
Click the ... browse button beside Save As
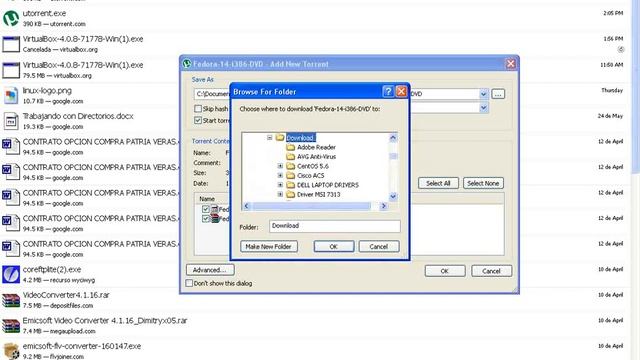(498, 94)
